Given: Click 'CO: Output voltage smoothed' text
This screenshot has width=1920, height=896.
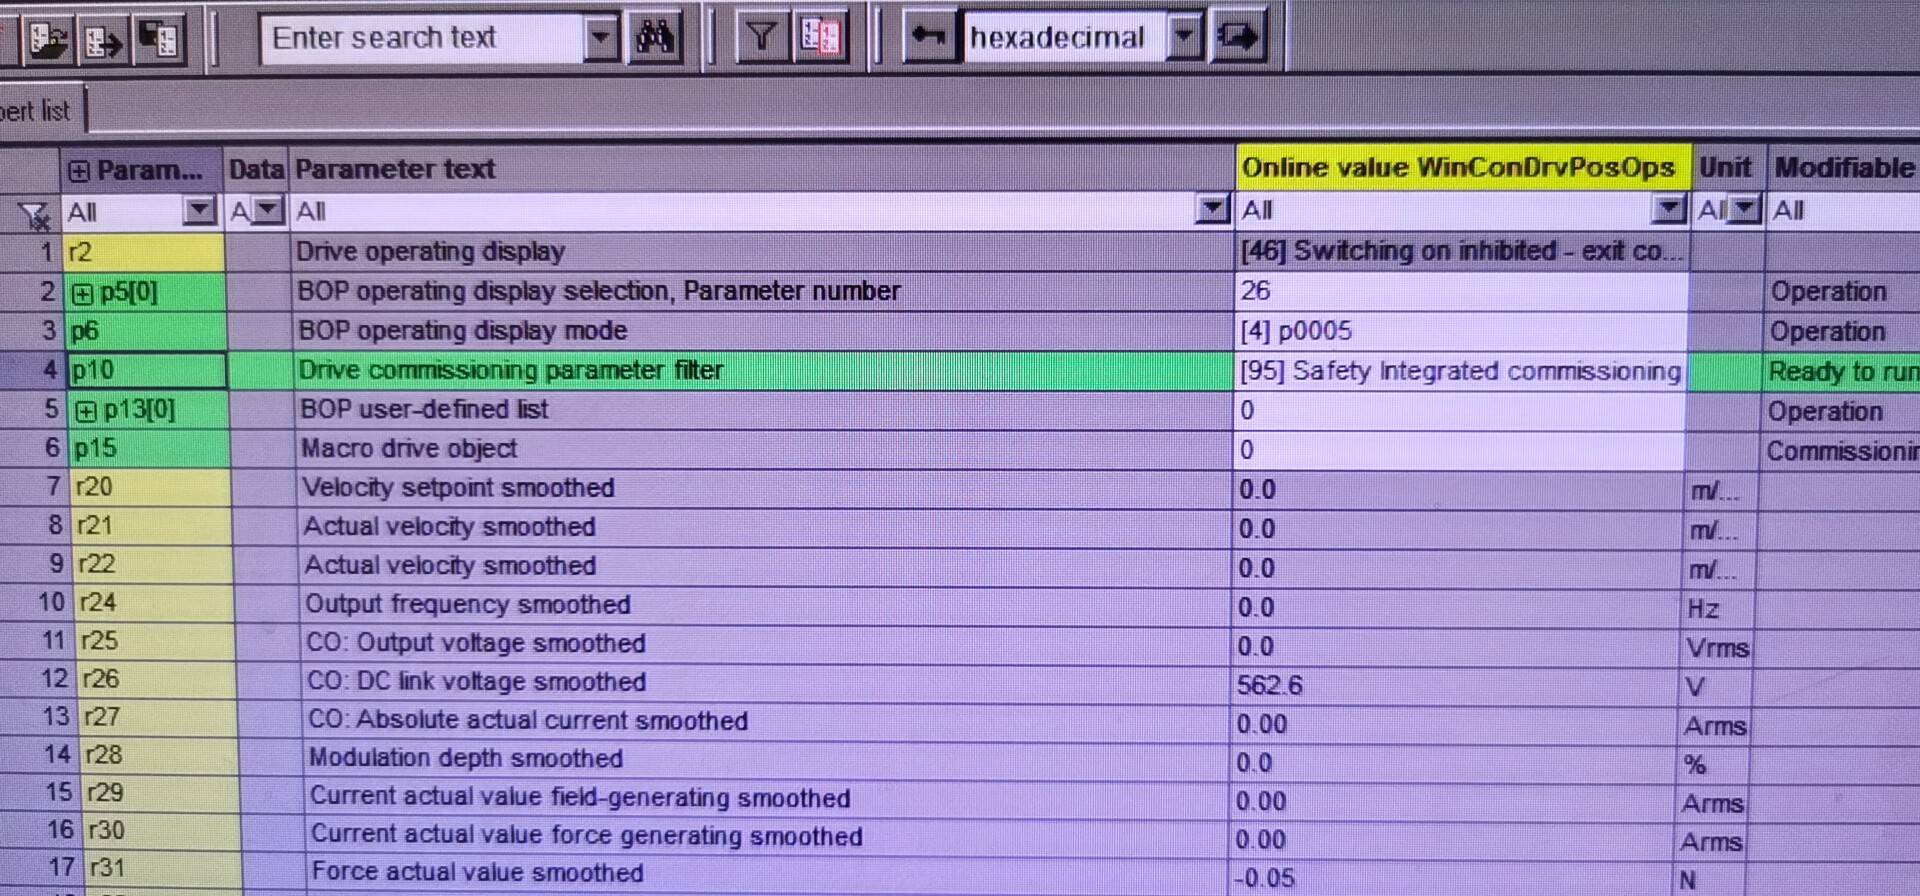Looking at the screenshot, I should pos(475,642).
